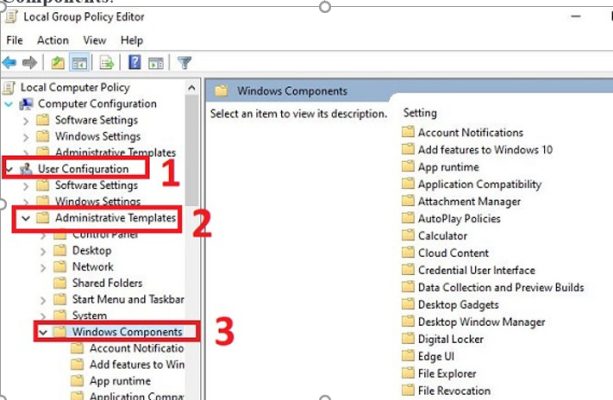Open Help via question mark icon
The image size is (613, 400).
tap(134, 62)
